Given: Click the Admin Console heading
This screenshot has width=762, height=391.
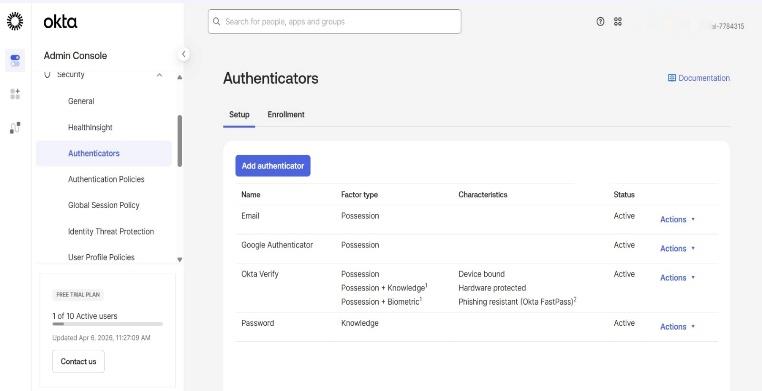Looking at the screenshot, I should [x=75, y=55].
